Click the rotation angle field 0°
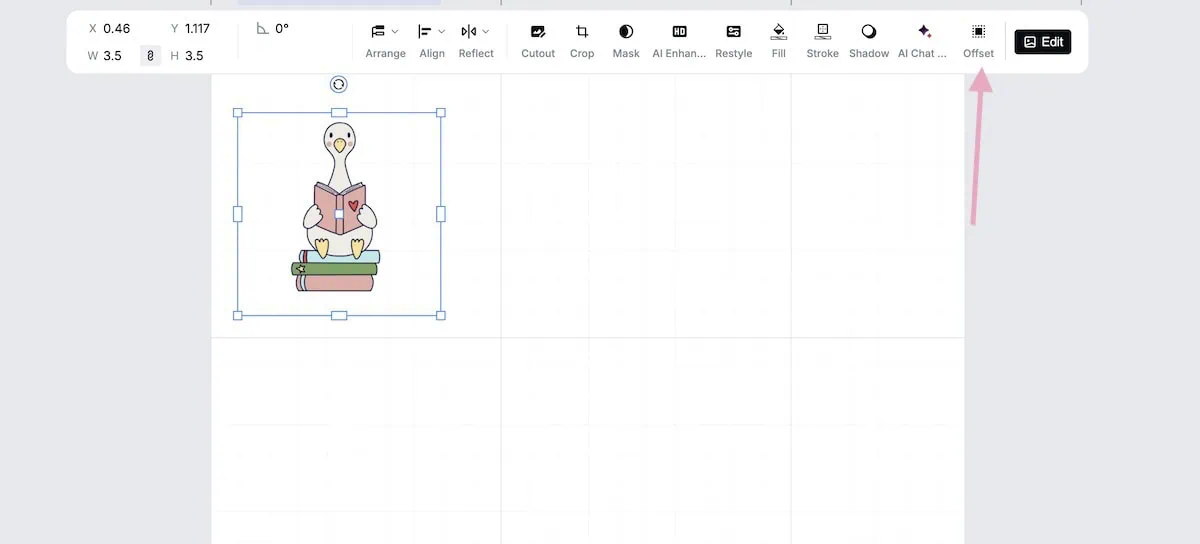 (x=273, y=29)
